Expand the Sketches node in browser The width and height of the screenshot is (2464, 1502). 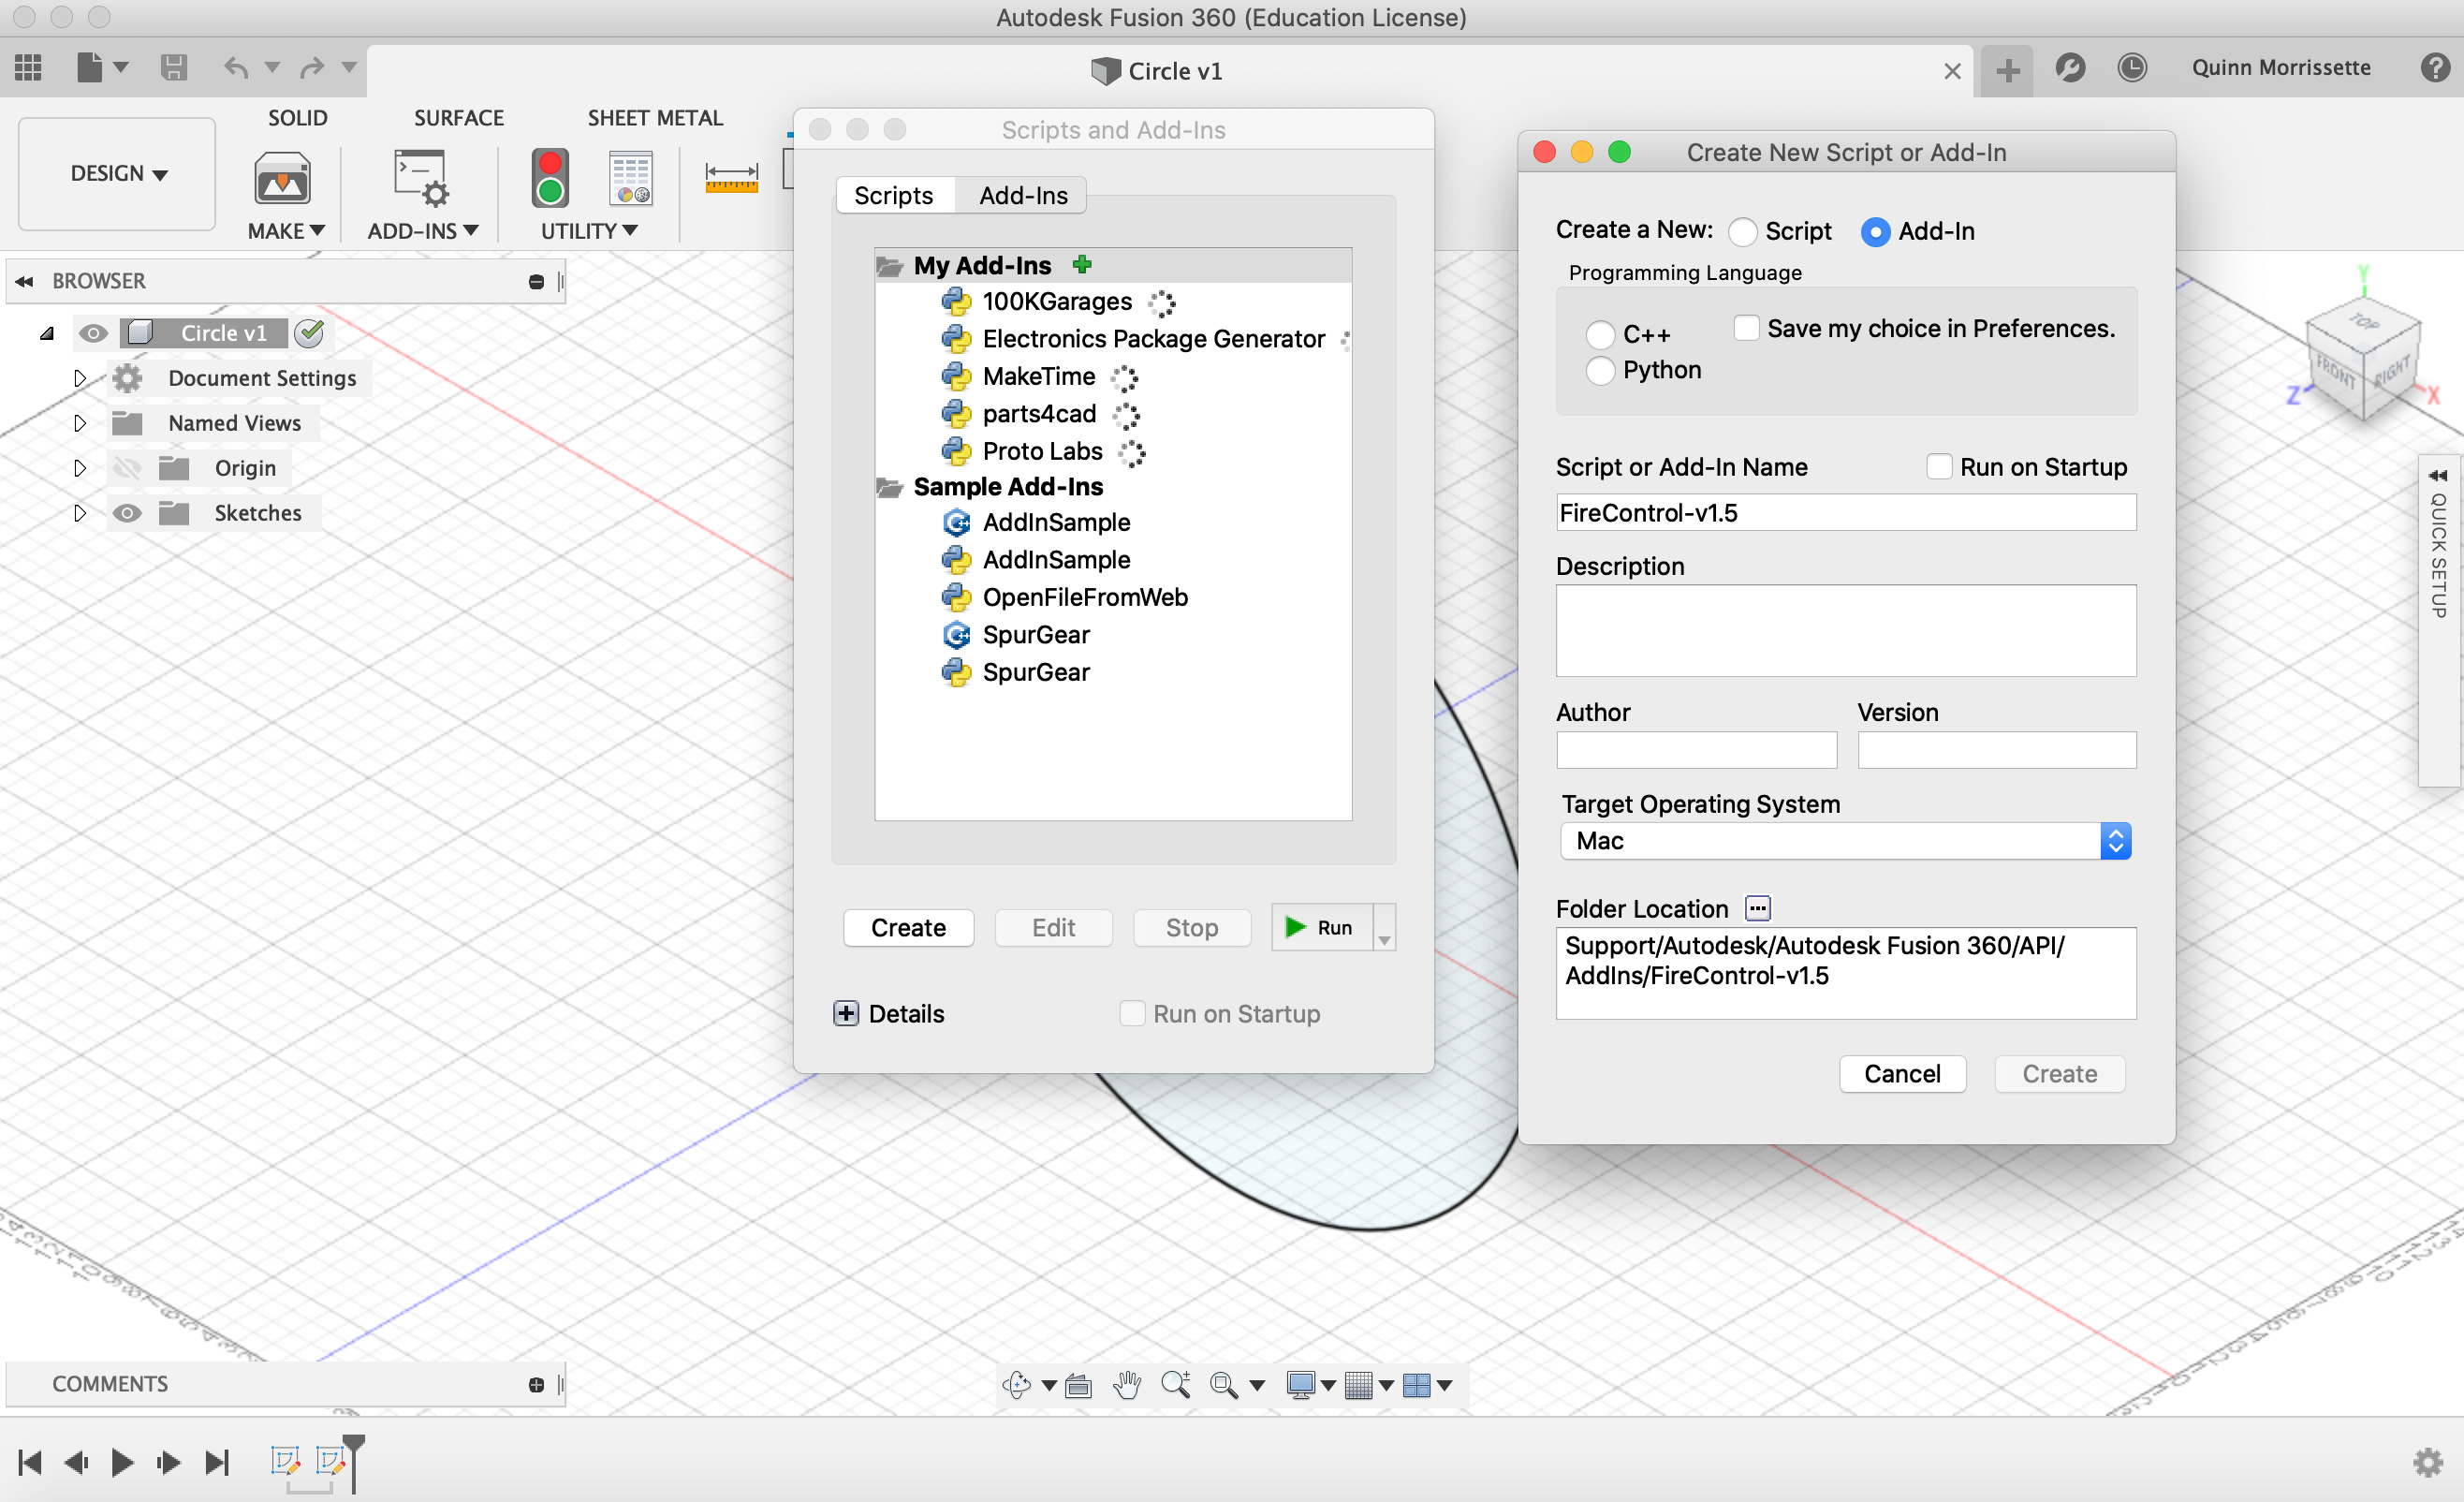pos(80,513)
